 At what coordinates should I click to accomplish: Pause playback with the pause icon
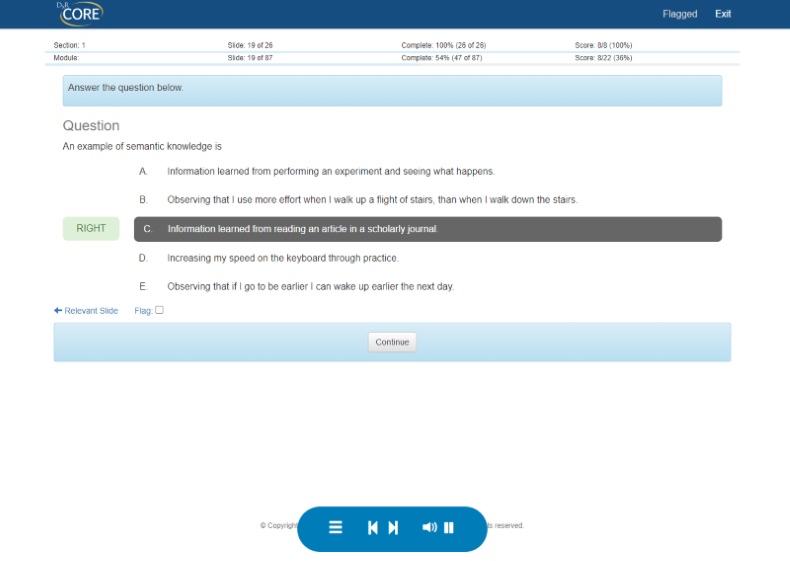click(449, 528)
